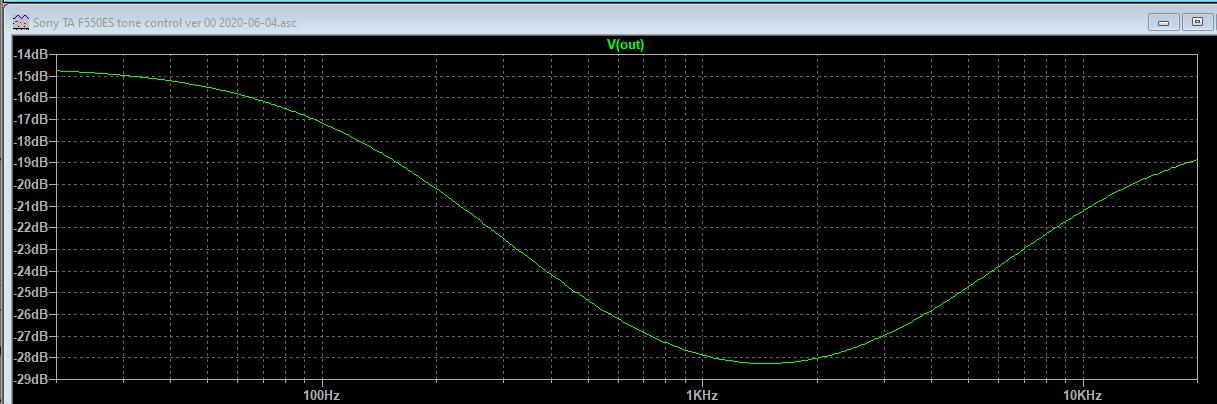
Task: Click the -22dB axis label
Action: 31,228
